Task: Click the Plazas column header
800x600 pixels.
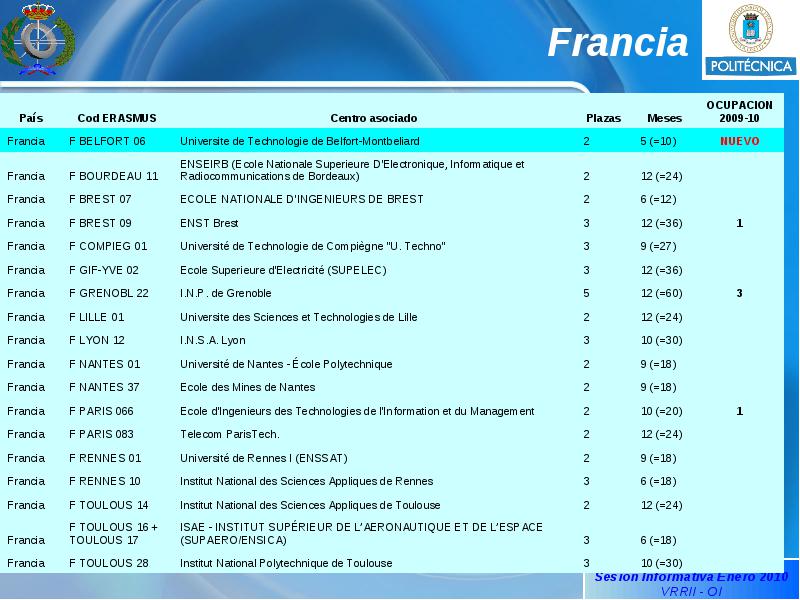Action: pos(604,118)
